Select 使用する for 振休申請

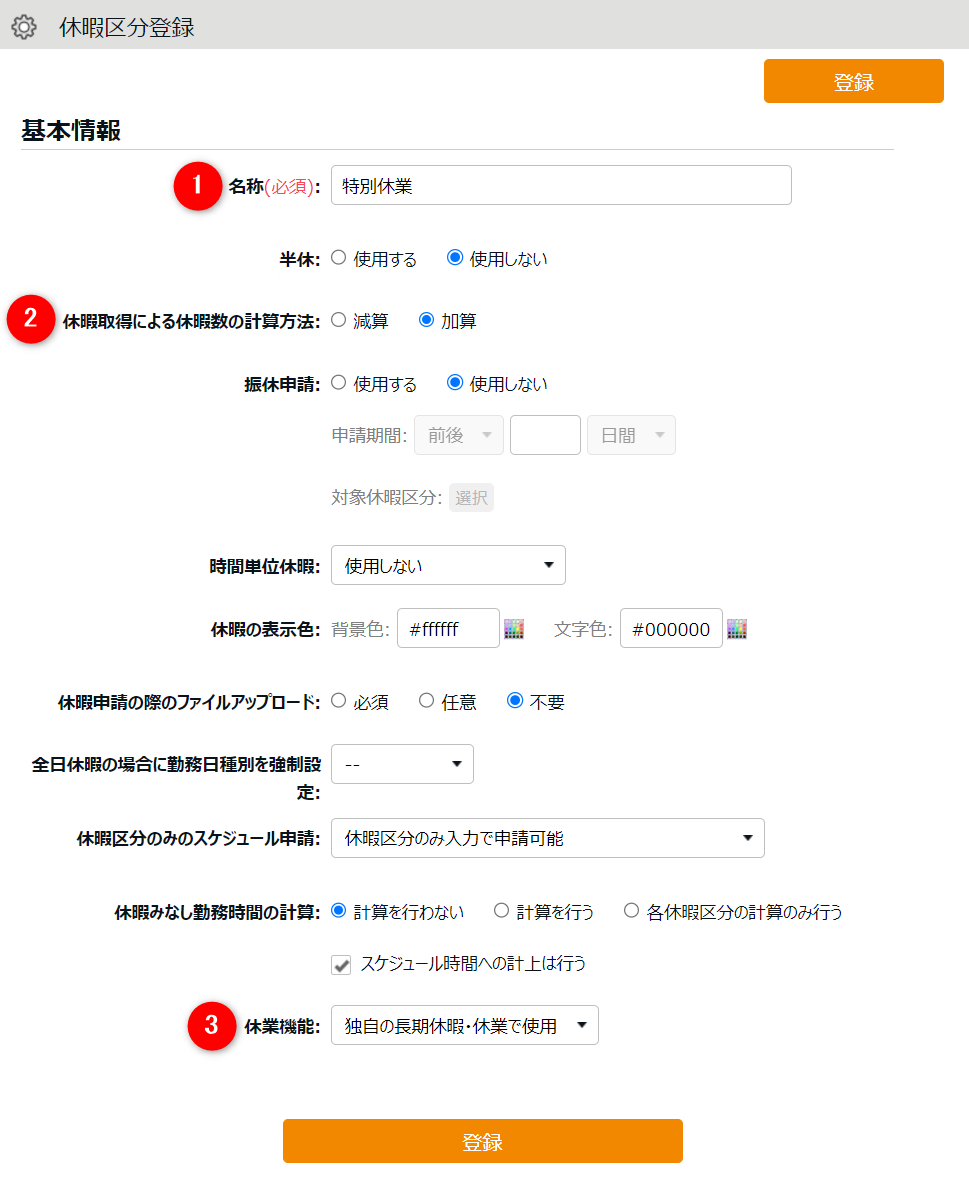(339, 383)
